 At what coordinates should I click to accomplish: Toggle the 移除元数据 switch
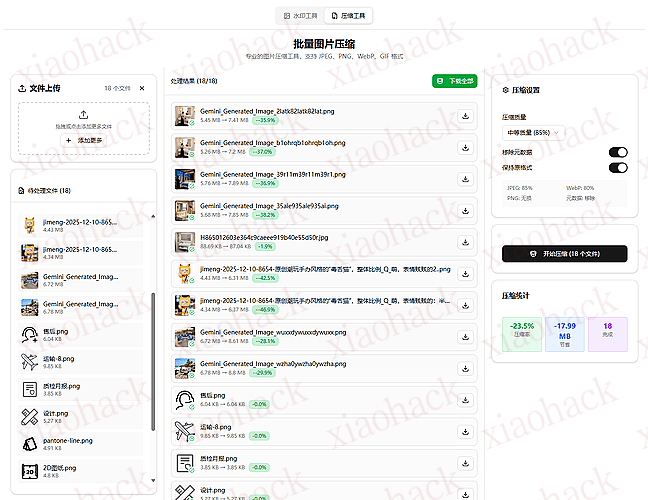pos(618,153)
